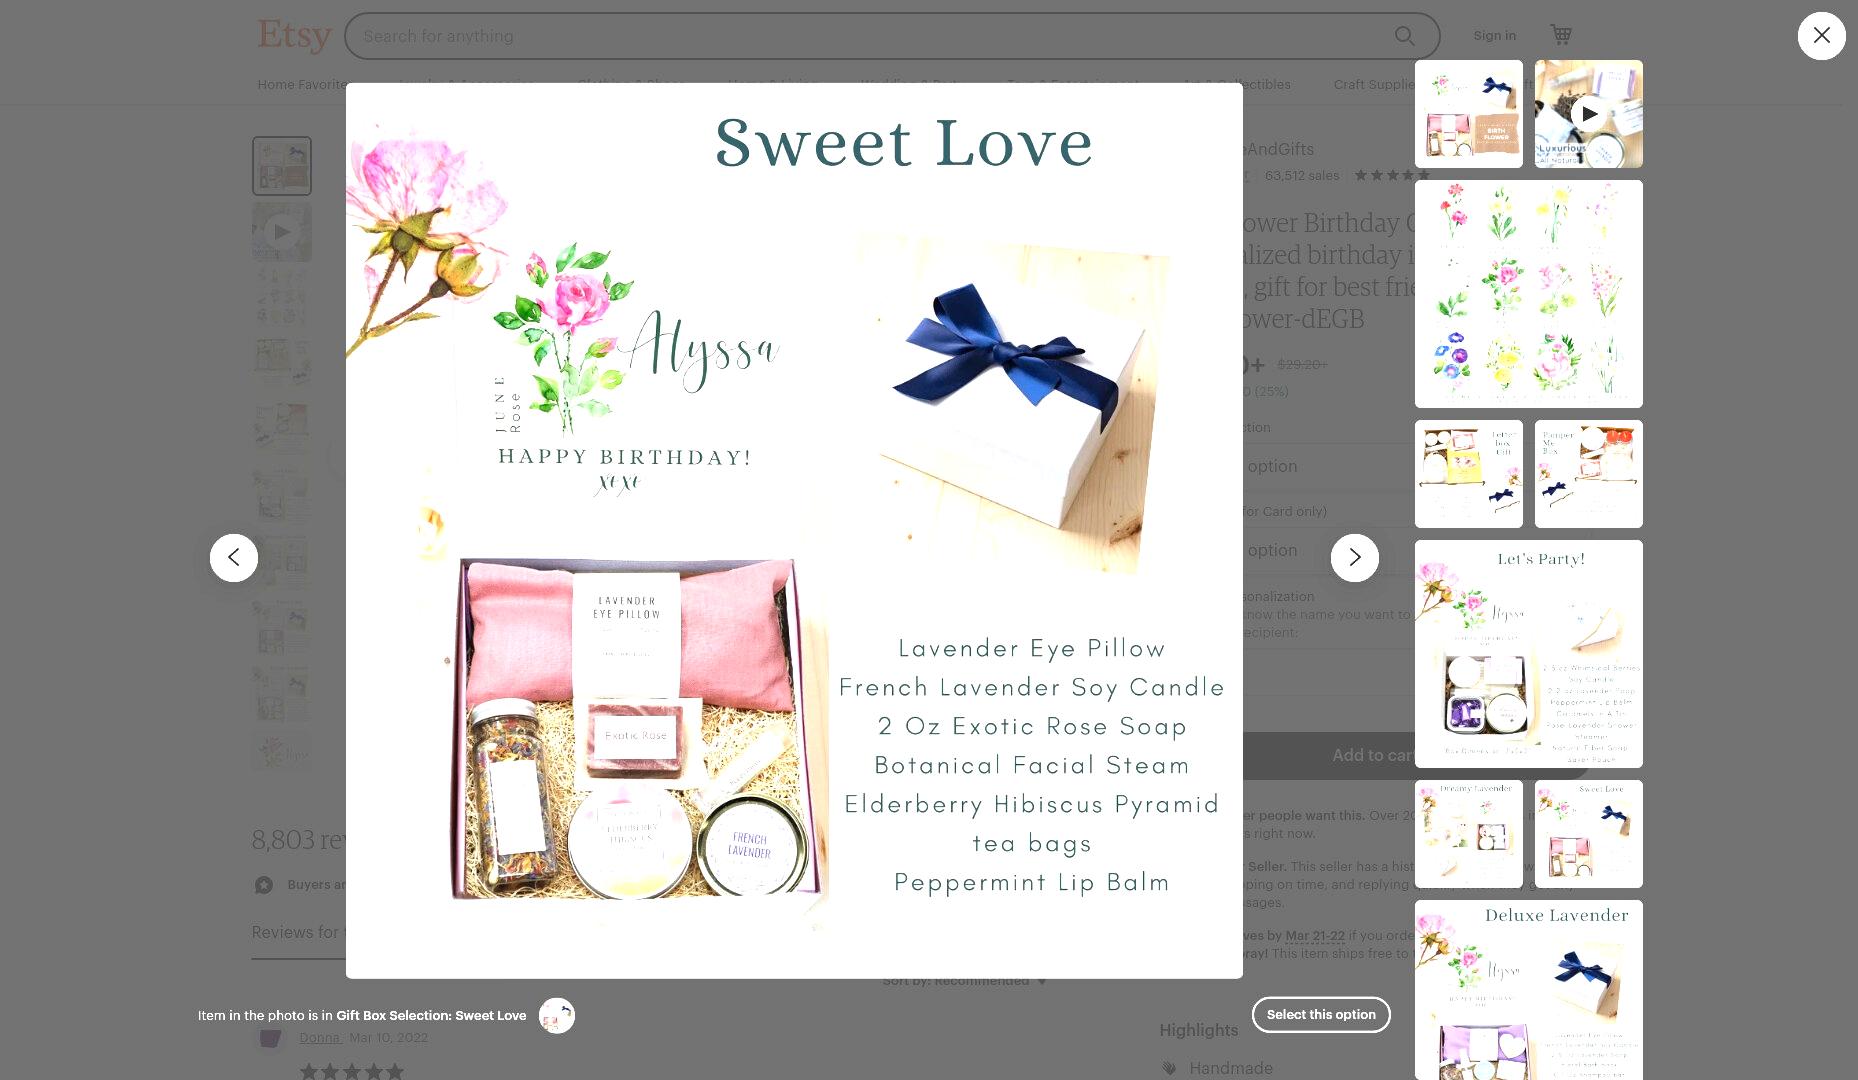Click the Etsy logo

[x=294, y=35]
